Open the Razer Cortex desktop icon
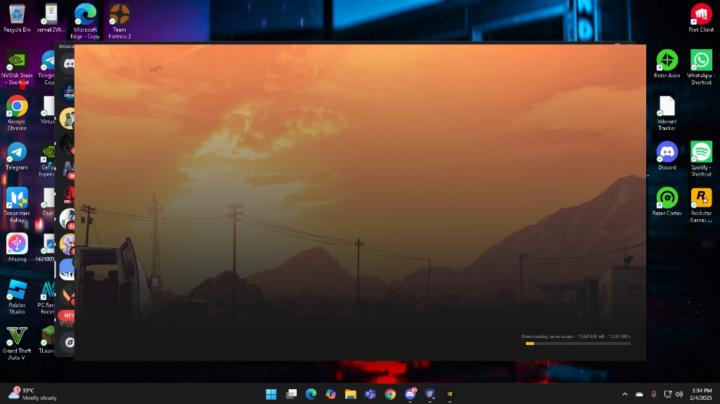Image resolution: width=720 pixels, height=404 pixels. coord(667,201)
